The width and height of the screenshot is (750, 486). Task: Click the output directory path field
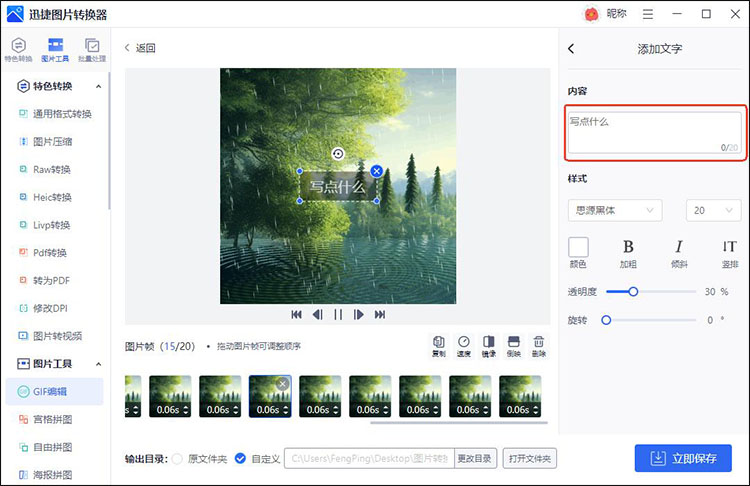369,458
